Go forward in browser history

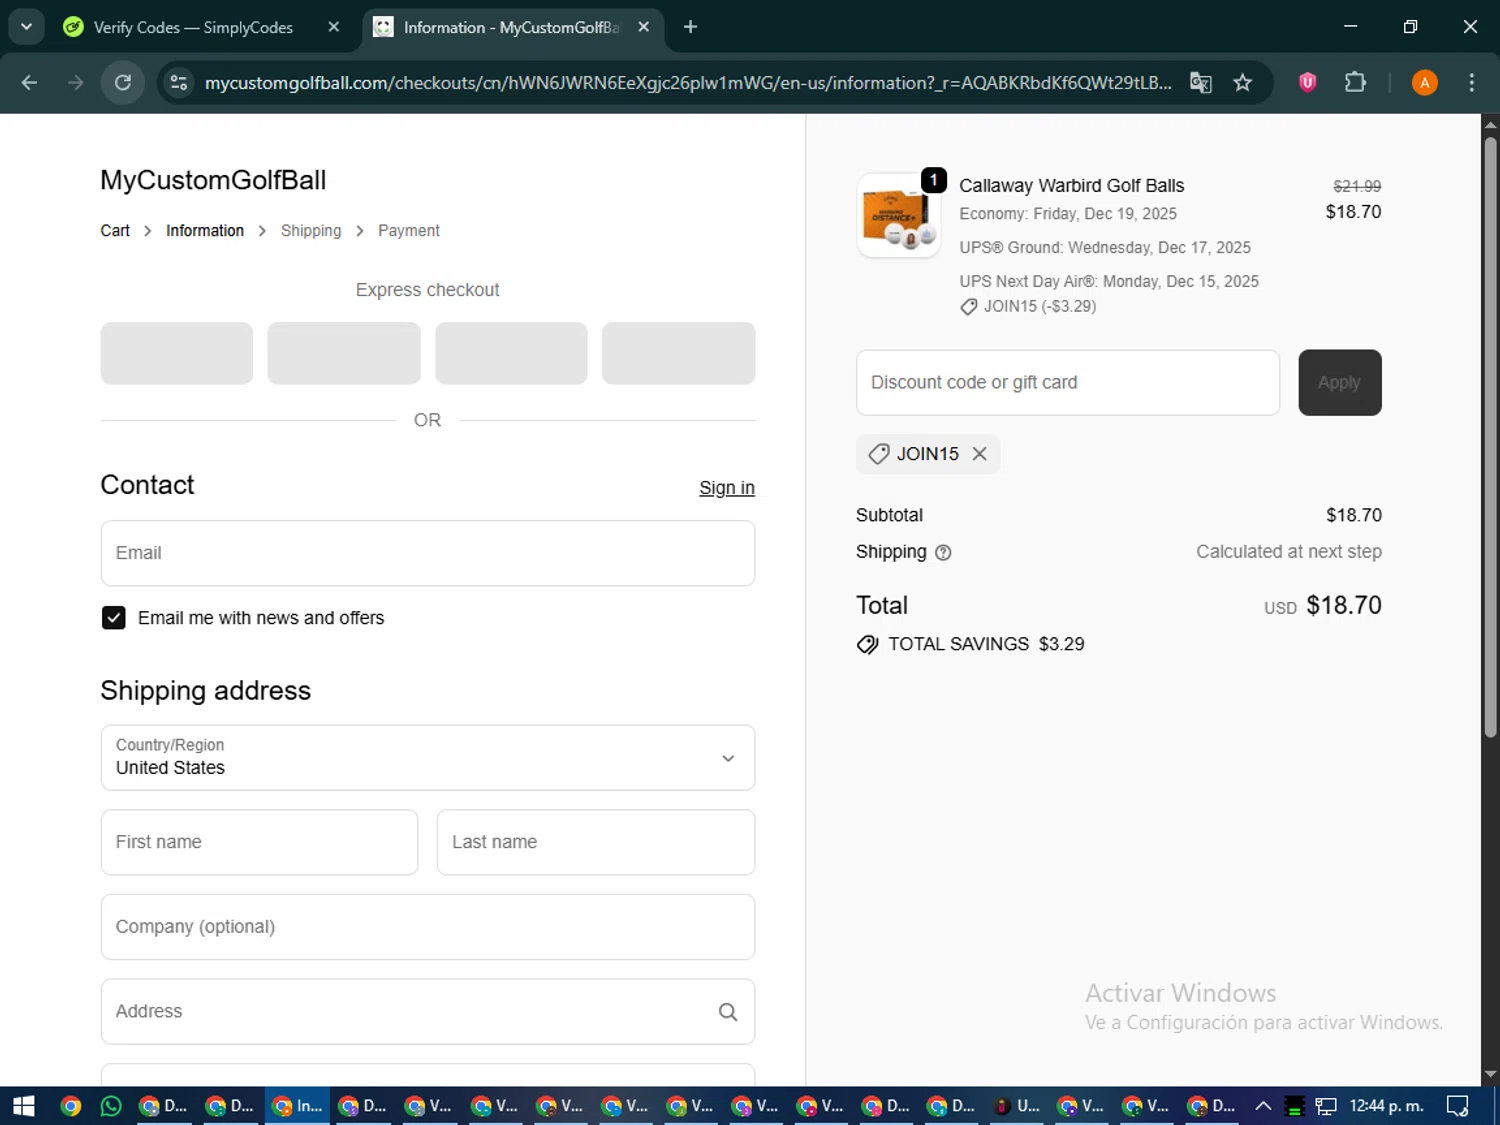[x=75, y=82]
